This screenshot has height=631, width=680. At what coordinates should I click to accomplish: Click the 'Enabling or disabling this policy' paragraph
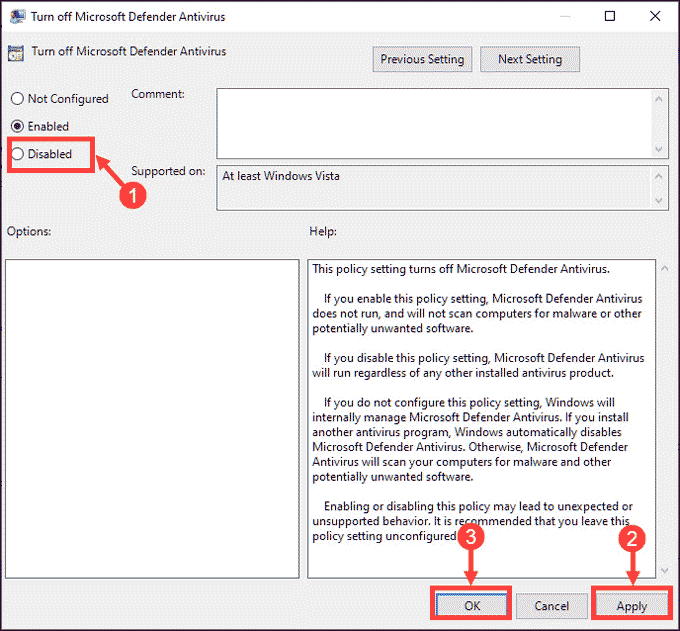click(x=472, y=521)
